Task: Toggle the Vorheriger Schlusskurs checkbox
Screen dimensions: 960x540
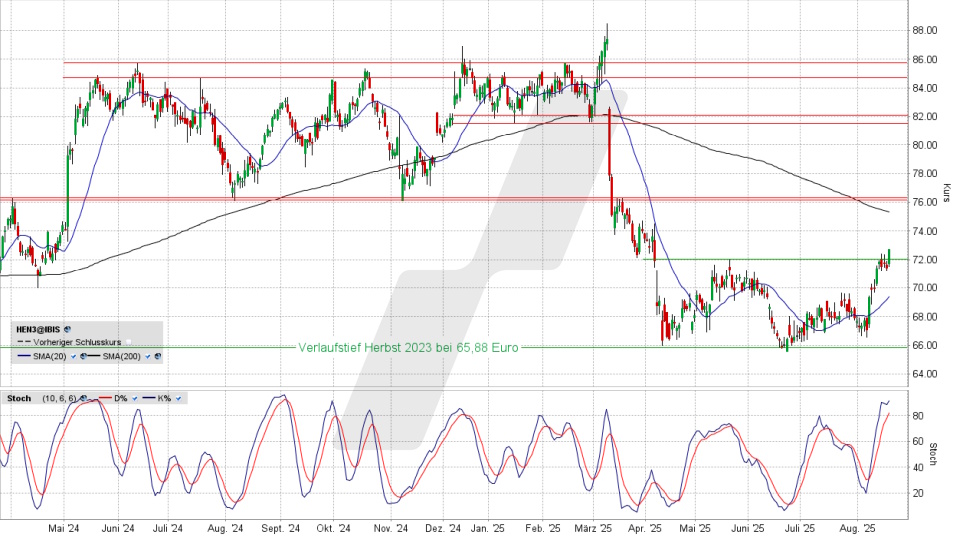Action: coord(129,342)
